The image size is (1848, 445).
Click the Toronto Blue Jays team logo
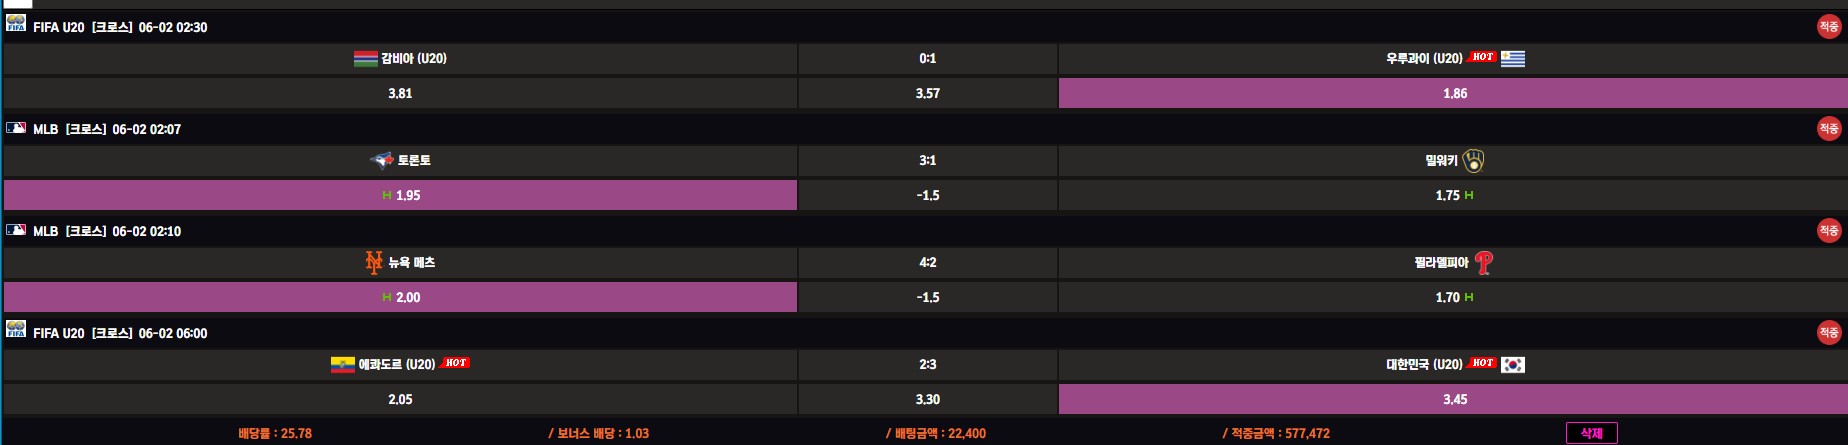pos(382,160)
